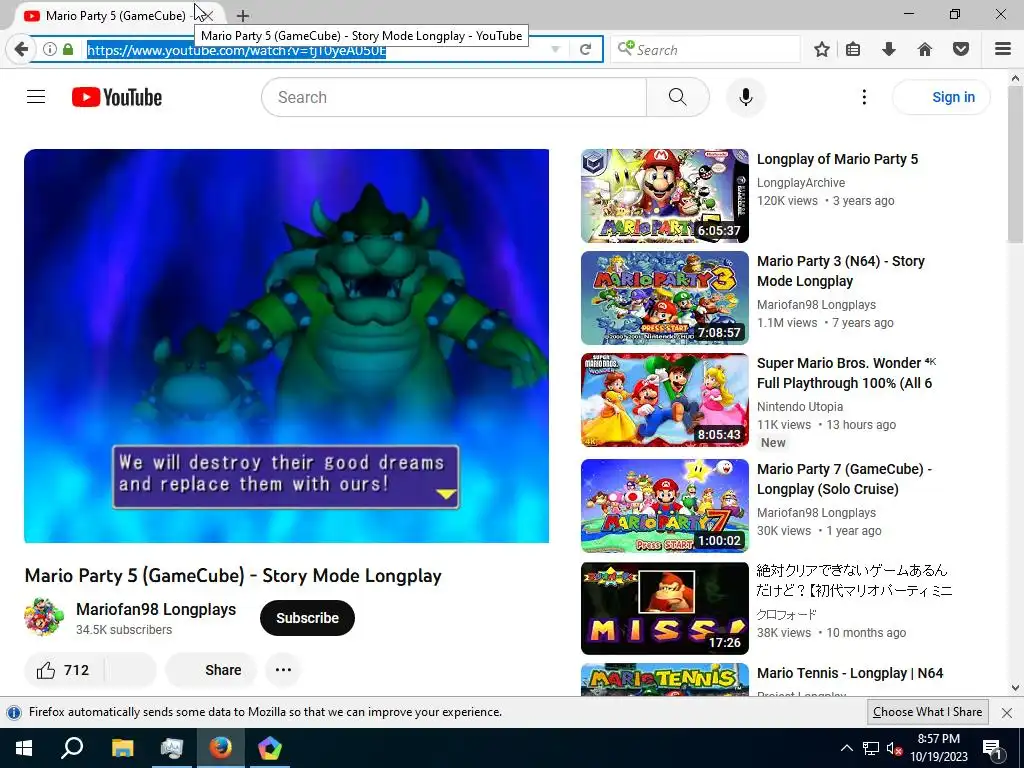Click the muted volume tray icon

(x=894, y=748)
